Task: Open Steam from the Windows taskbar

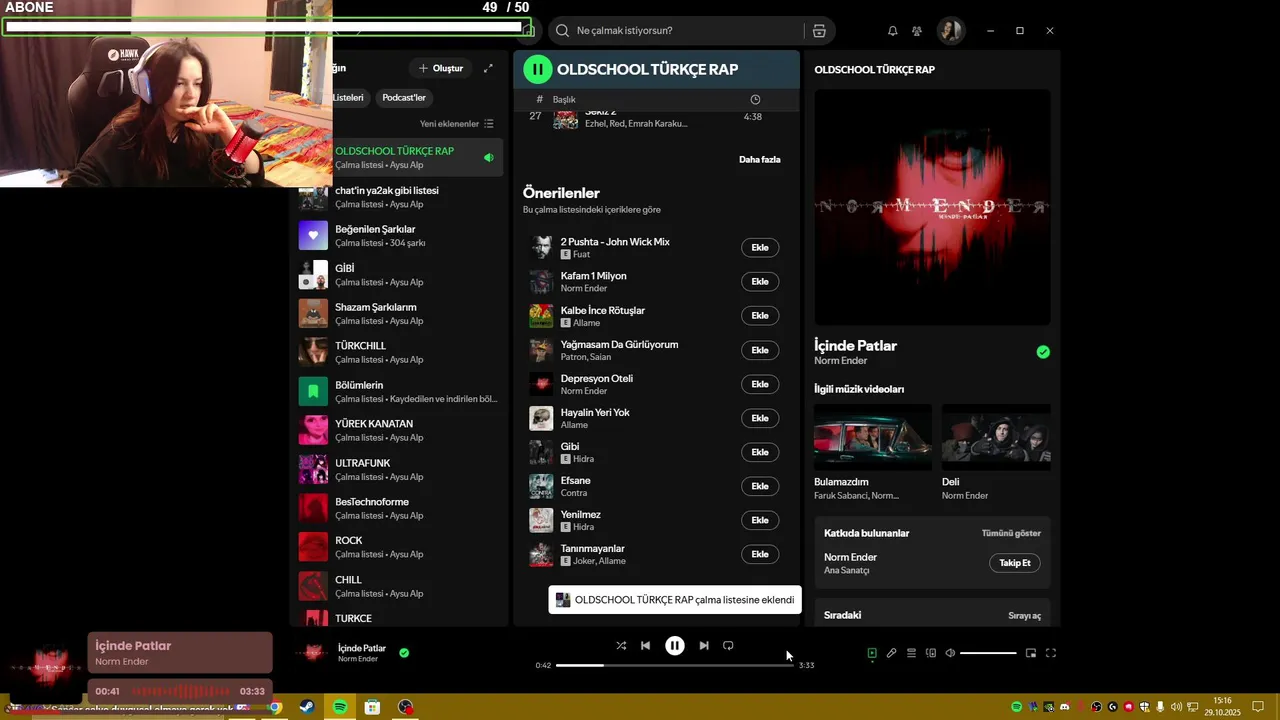Action: point(307,707)
